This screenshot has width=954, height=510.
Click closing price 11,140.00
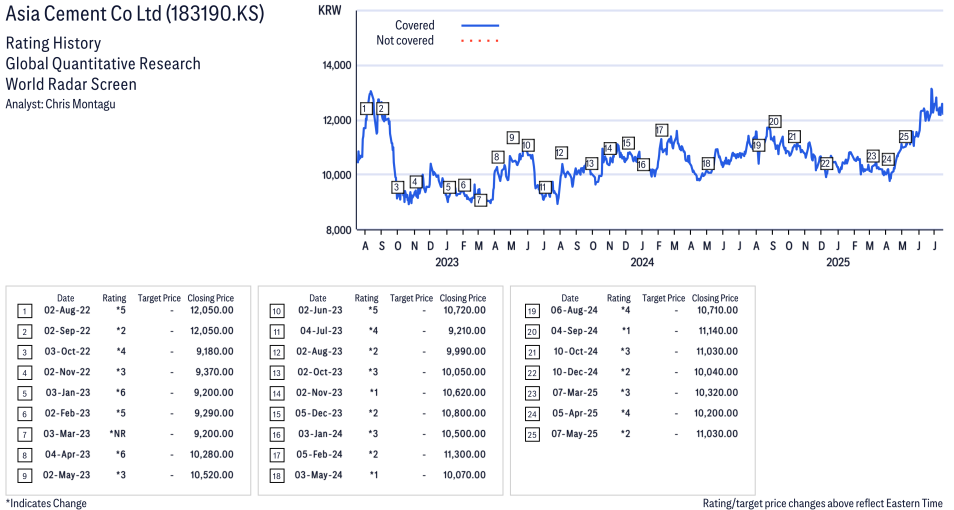(x=718, y=331)
